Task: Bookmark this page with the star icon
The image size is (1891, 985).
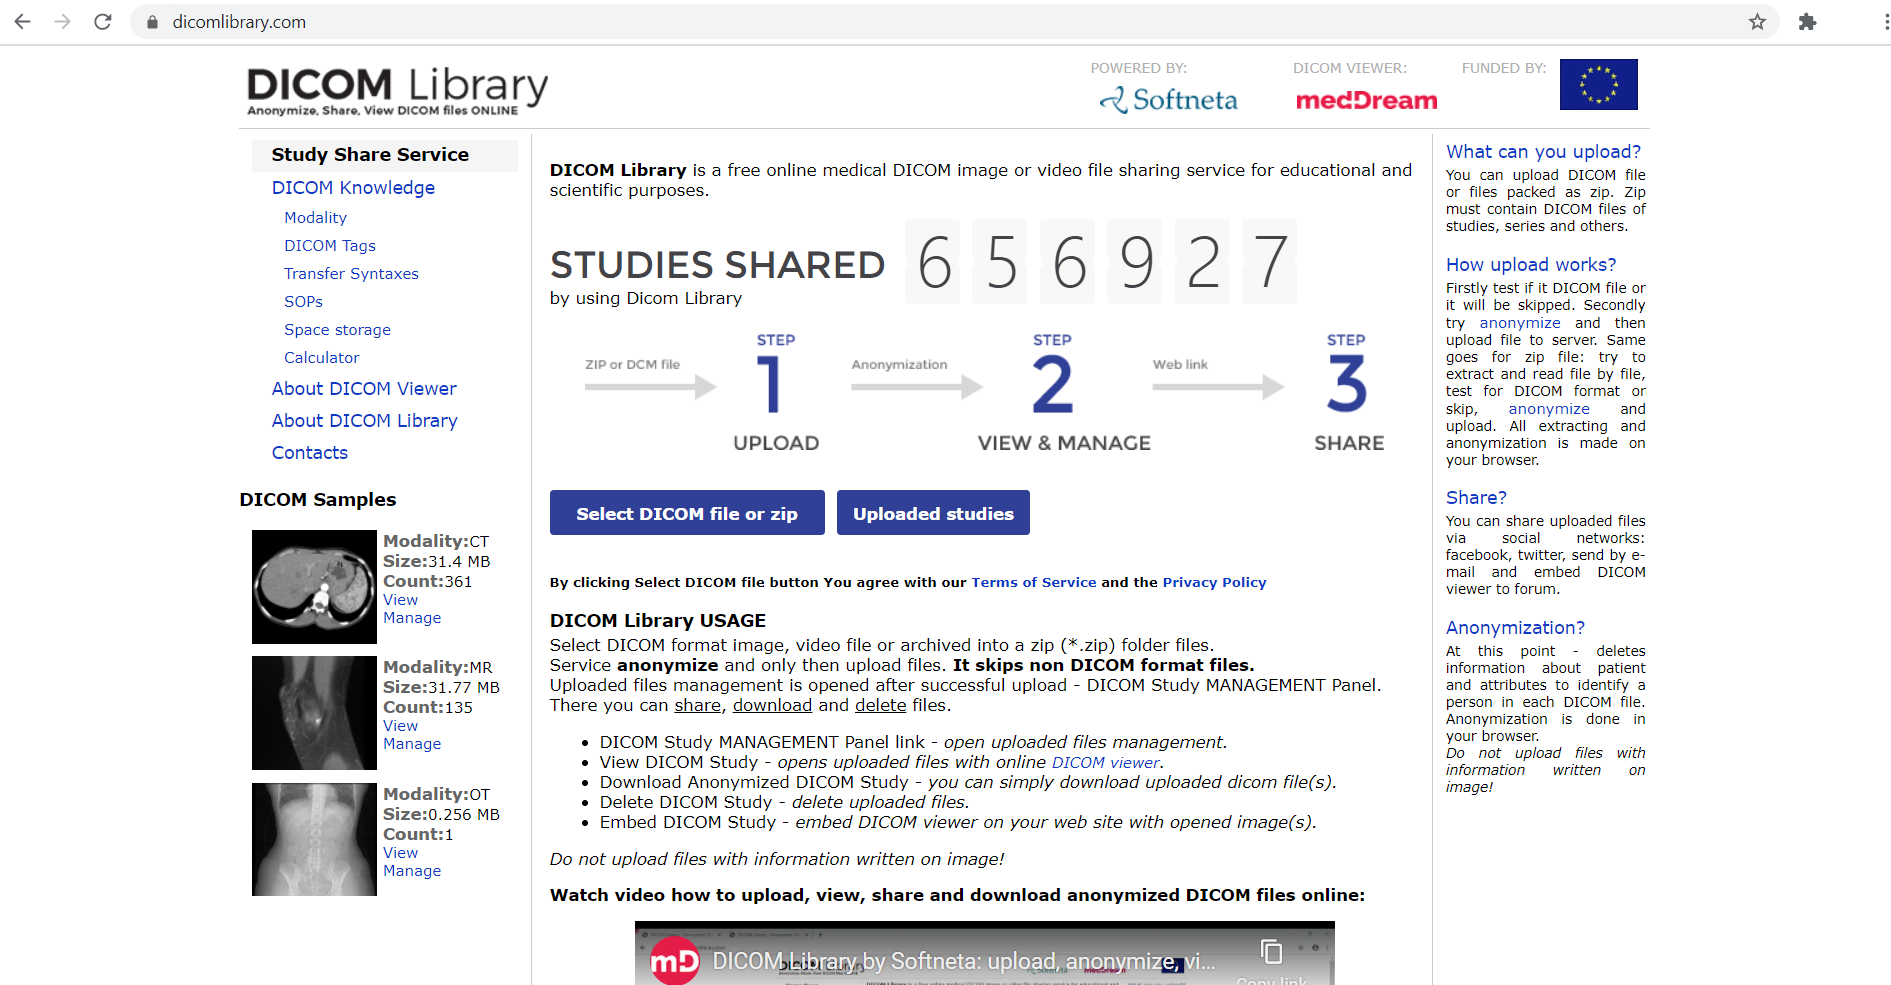Action: tap(1757, 21)
